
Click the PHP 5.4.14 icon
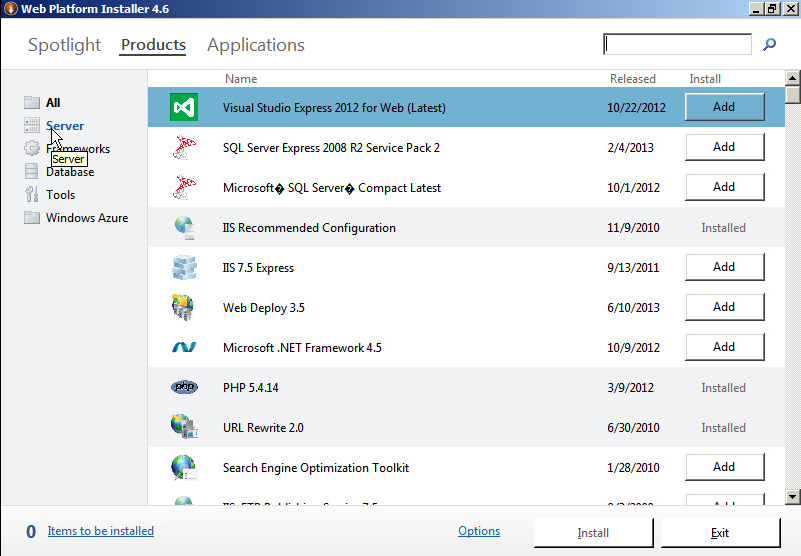click(184, 388)
